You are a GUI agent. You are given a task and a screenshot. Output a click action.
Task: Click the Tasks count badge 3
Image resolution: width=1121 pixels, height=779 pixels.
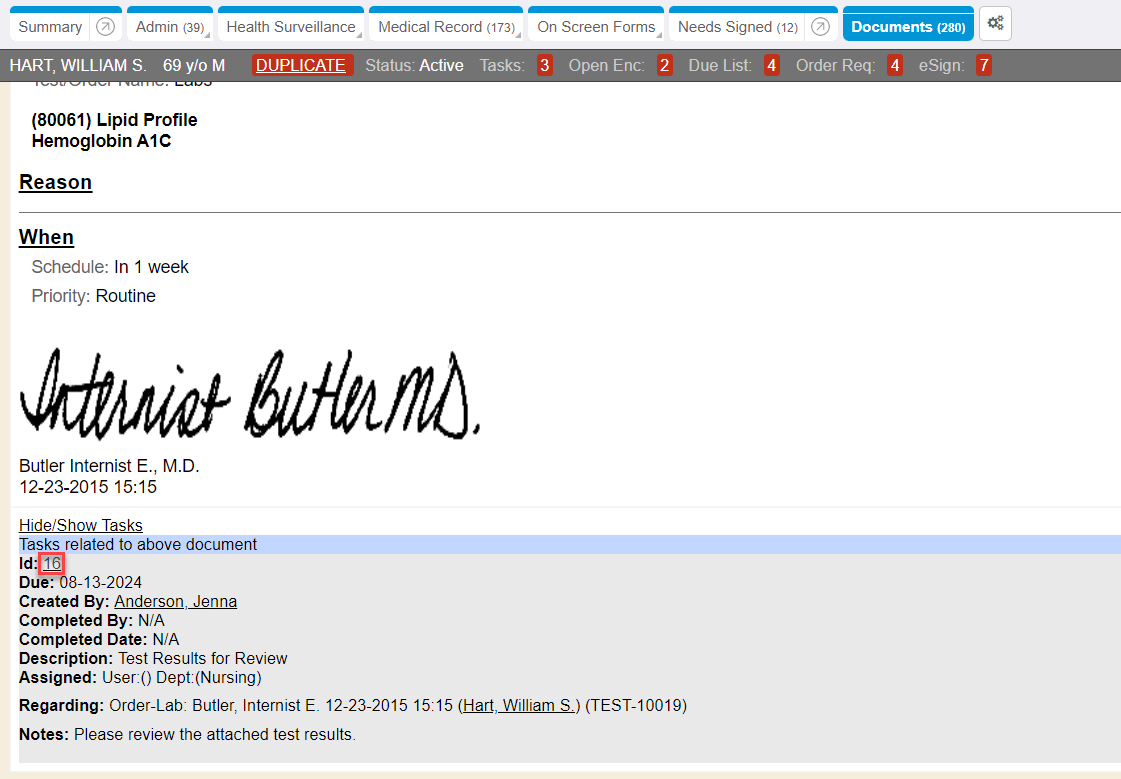544,66
